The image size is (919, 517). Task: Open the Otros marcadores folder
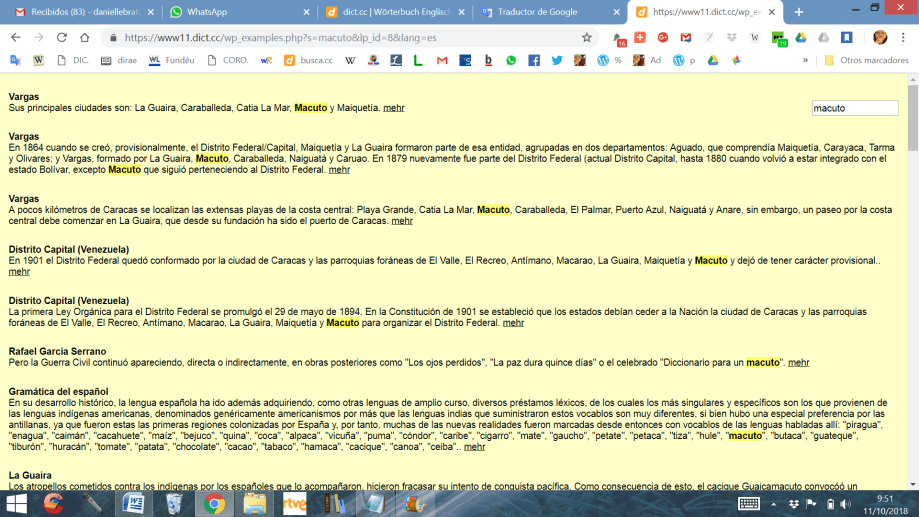(x=865, y=60)
